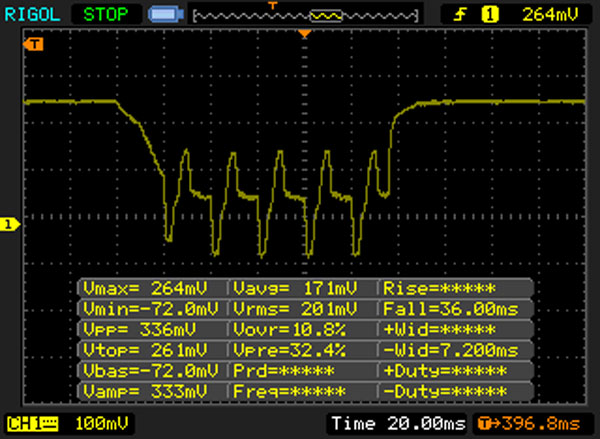Click the Vrms= 201mV measurement
This screenshot has height=439, width=600.
(x=303, y=308)
